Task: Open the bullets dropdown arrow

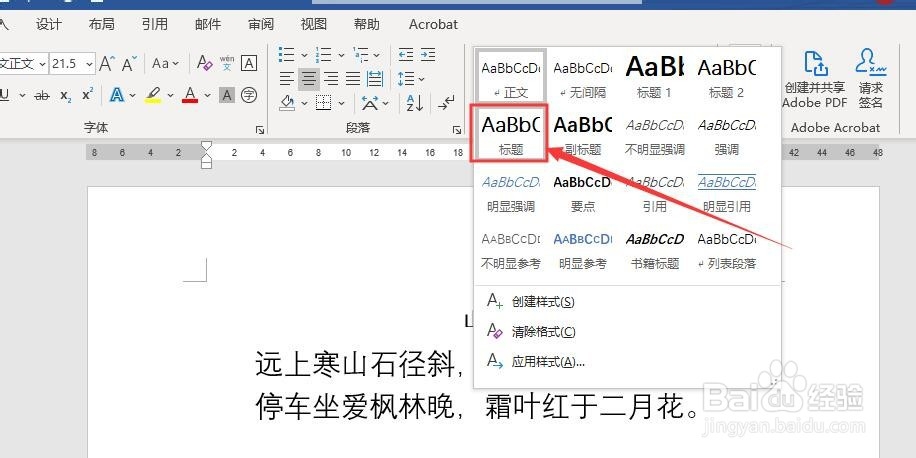Action: [x=304, y=55]
